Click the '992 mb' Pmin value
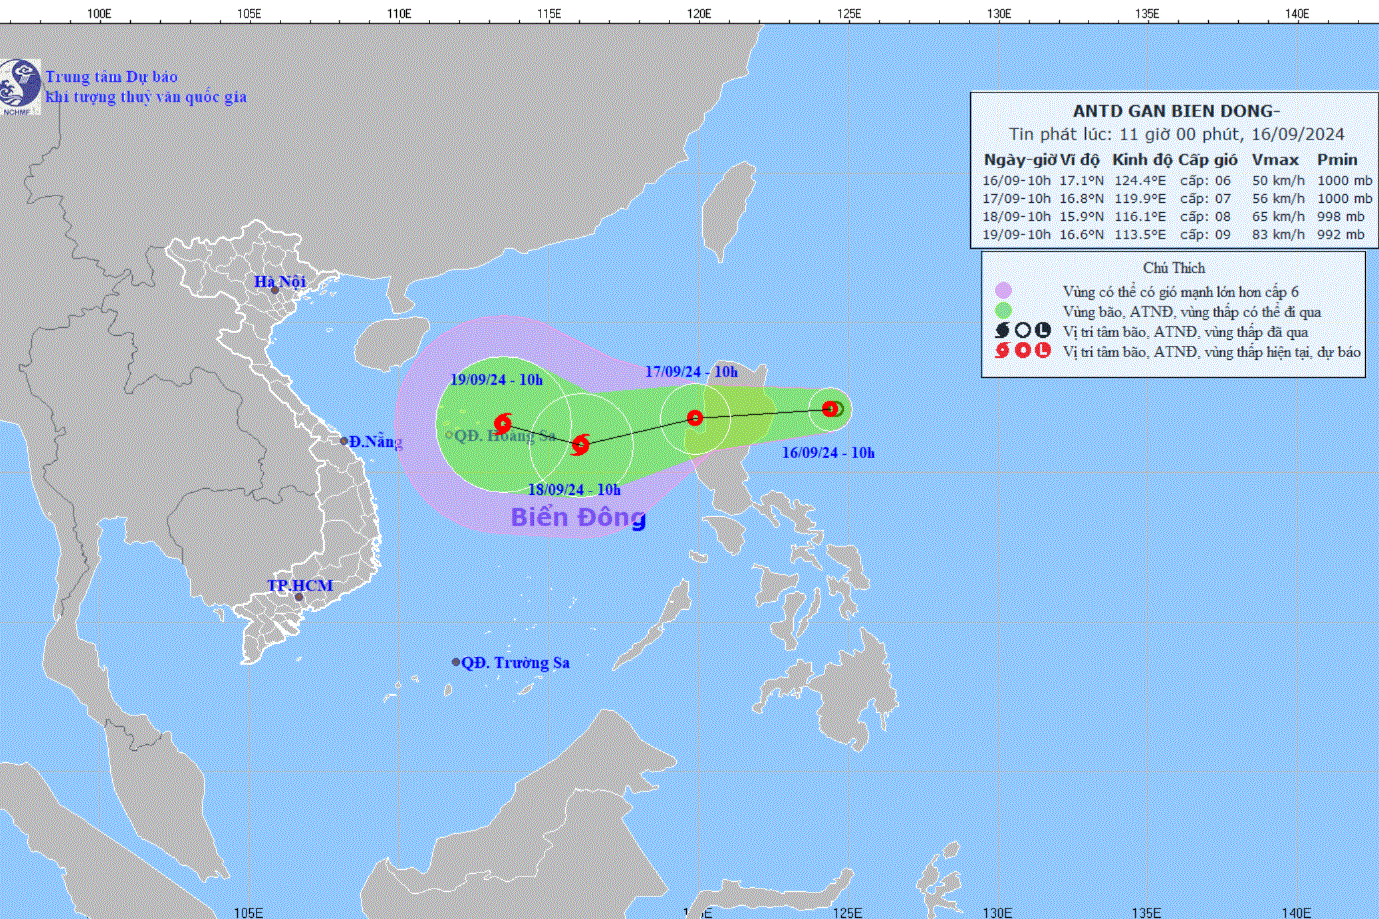This screenshot has height=919, width=1379. [x=1341, y=235]
